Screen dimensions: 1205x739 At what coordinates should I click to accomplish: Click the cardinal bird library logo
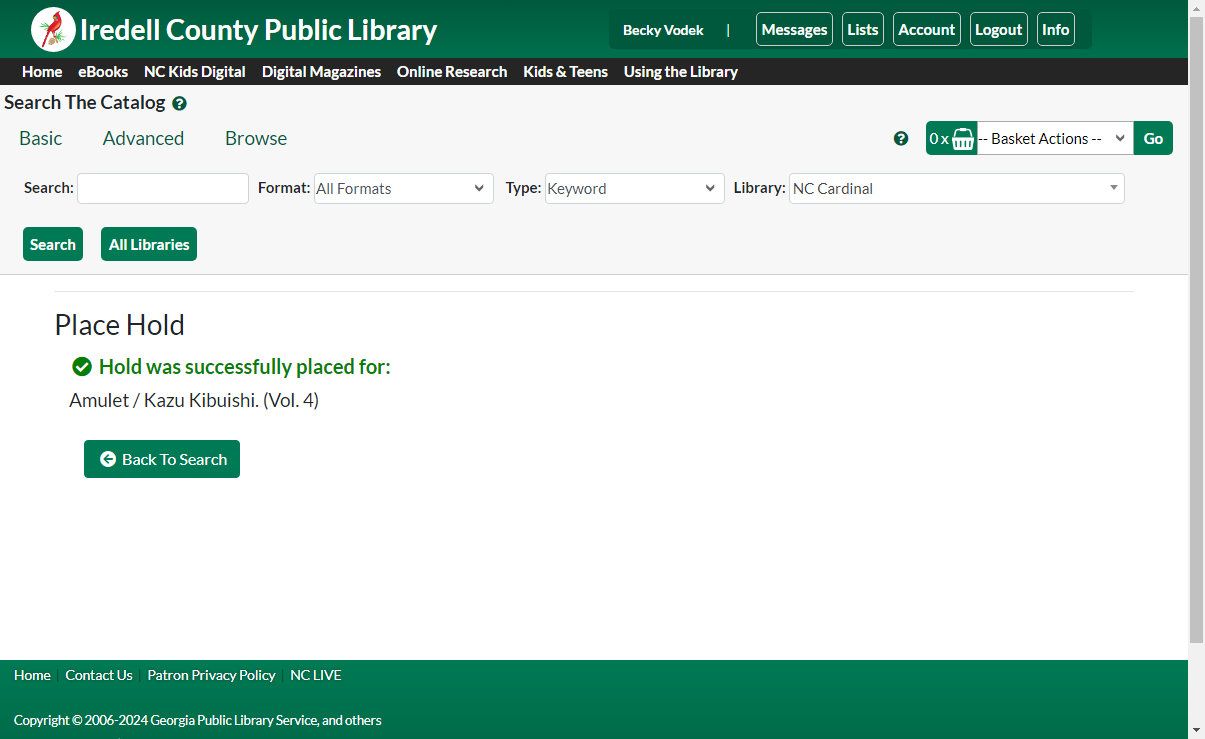pyautogui.click(x=53, y=29)
